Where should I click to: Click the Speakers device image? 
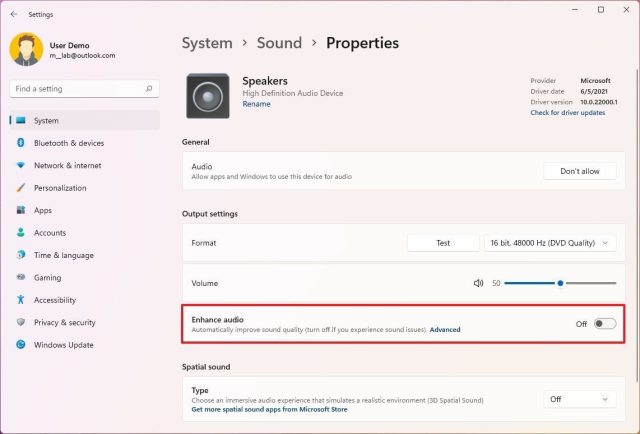pos(208,96)
